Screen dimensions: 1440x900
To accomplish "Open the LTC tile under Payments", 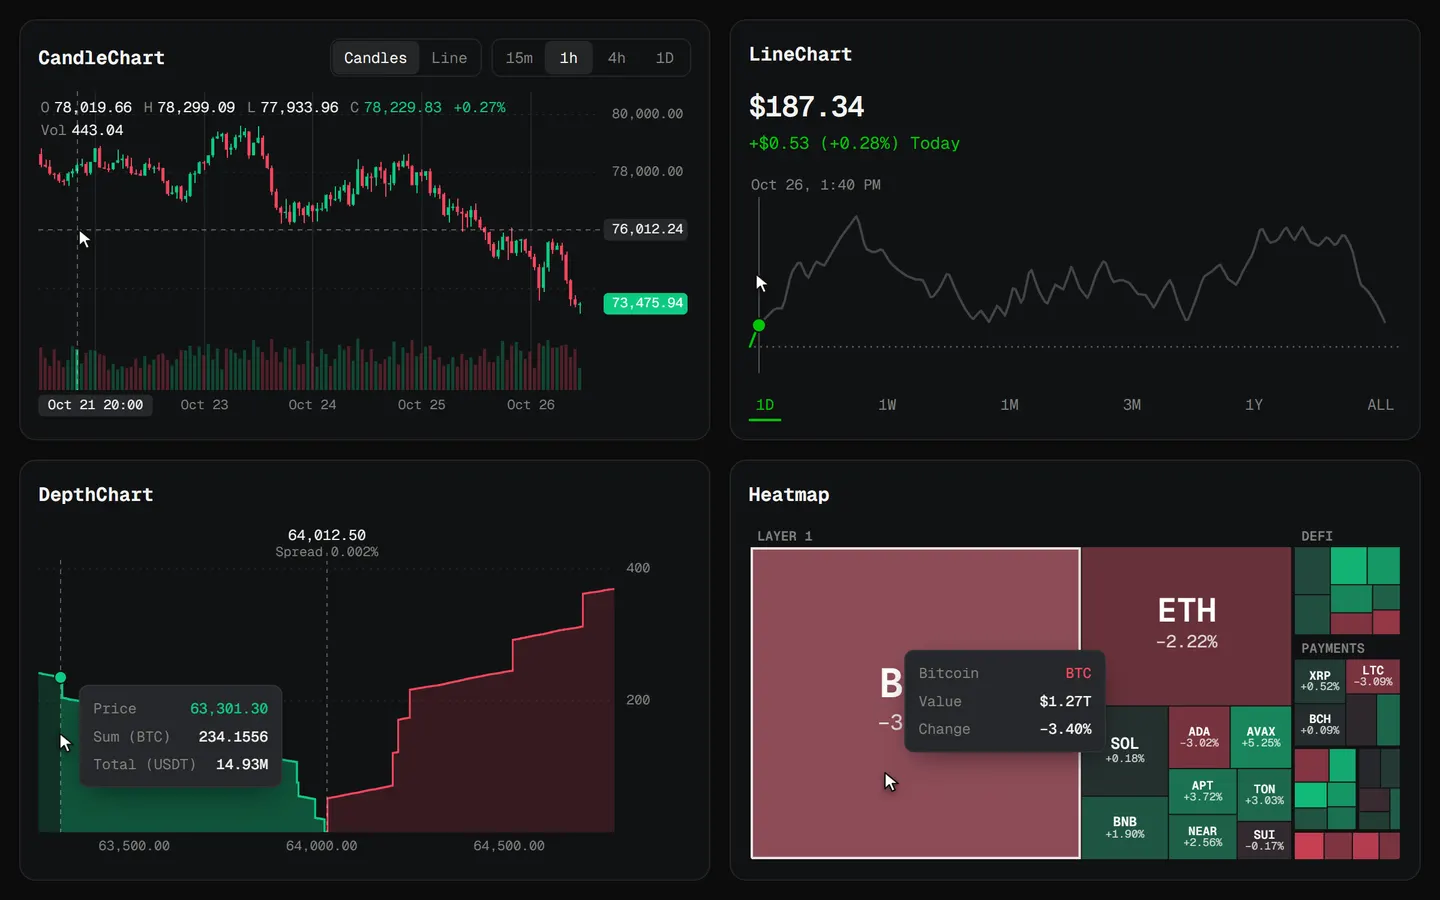I will 1373,676.
